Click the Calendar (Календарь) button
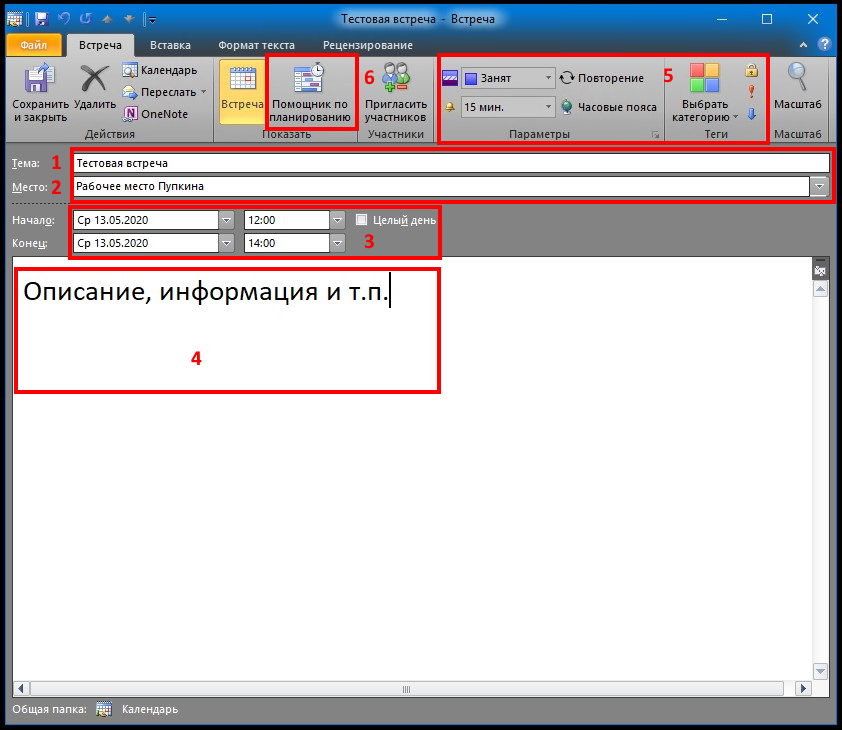This screenshot has width=842, height=730. click(x=160, y=70)
